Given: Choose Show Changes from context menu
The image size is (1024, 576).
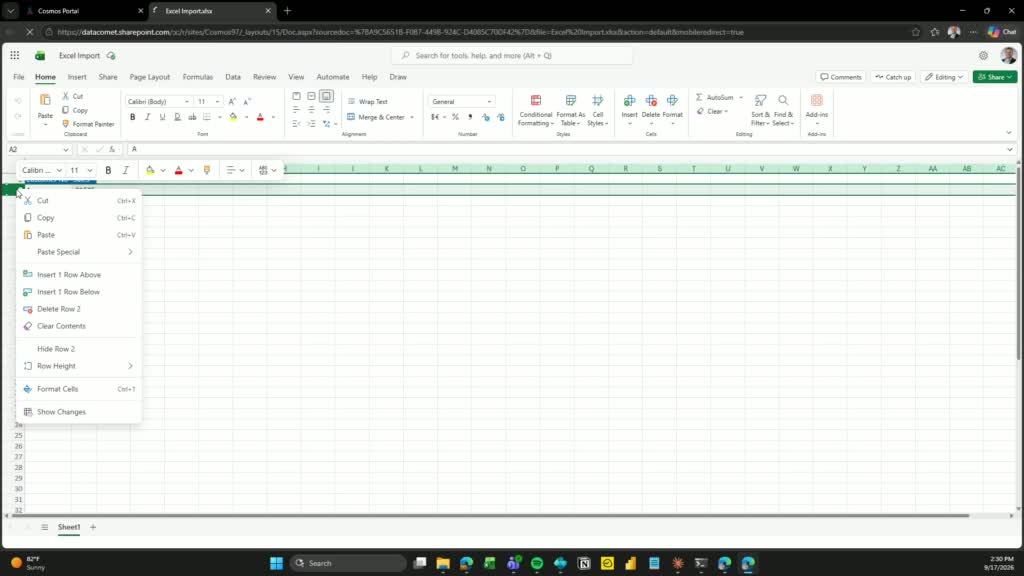Looking at the screenshot, I should point(78,412).
